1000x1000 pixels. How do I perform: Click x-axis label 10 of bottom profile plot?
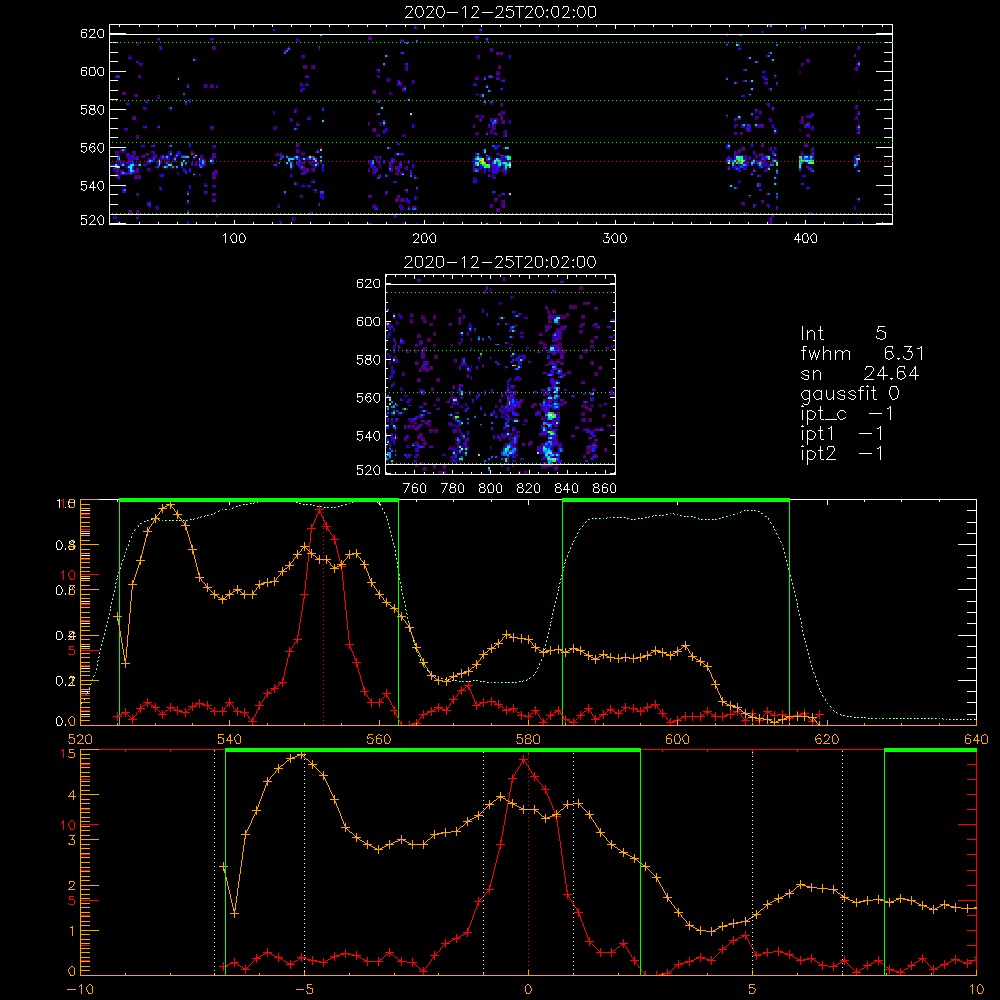point(976,989)
